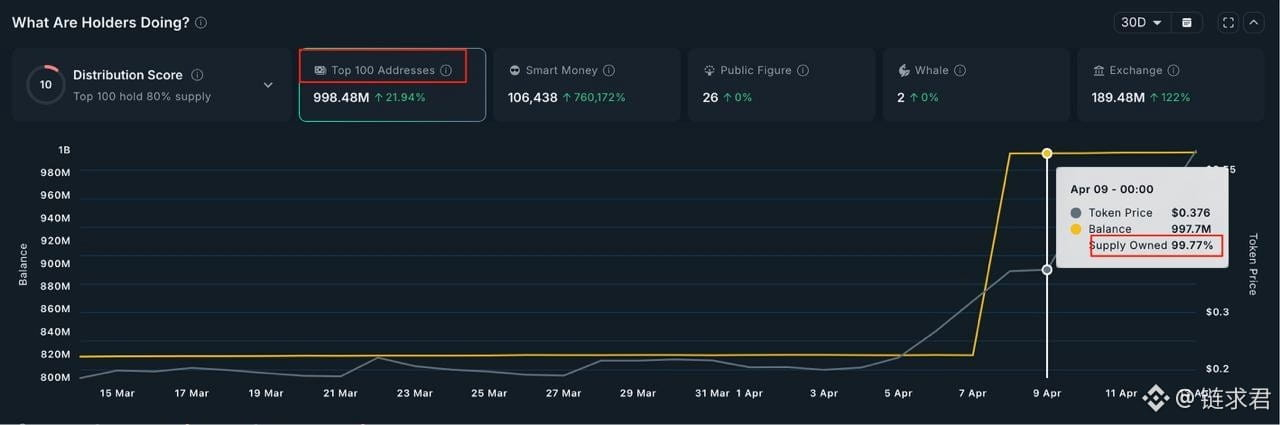Click Token Price $0.376 tooltip row
Viewport: 1280px width, 425px height.
point(1140,213)
